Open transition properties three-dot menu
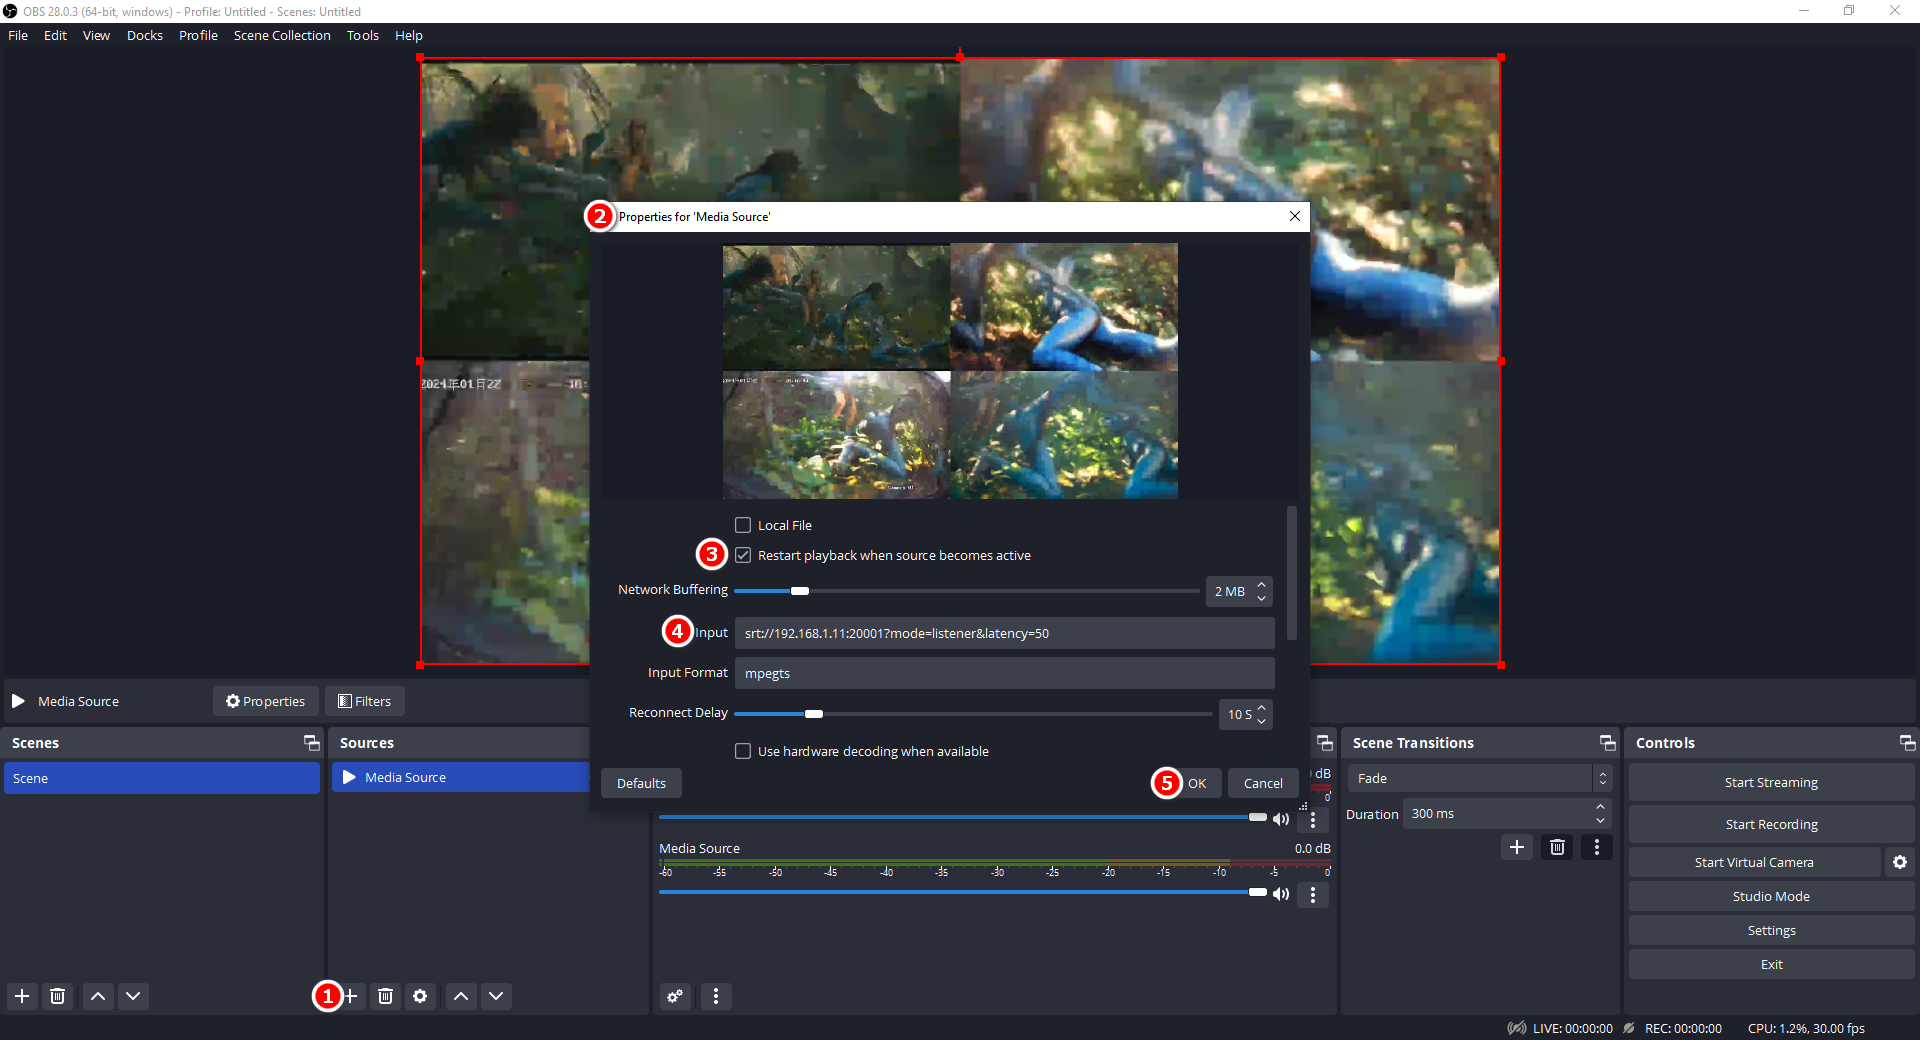 1597,847
